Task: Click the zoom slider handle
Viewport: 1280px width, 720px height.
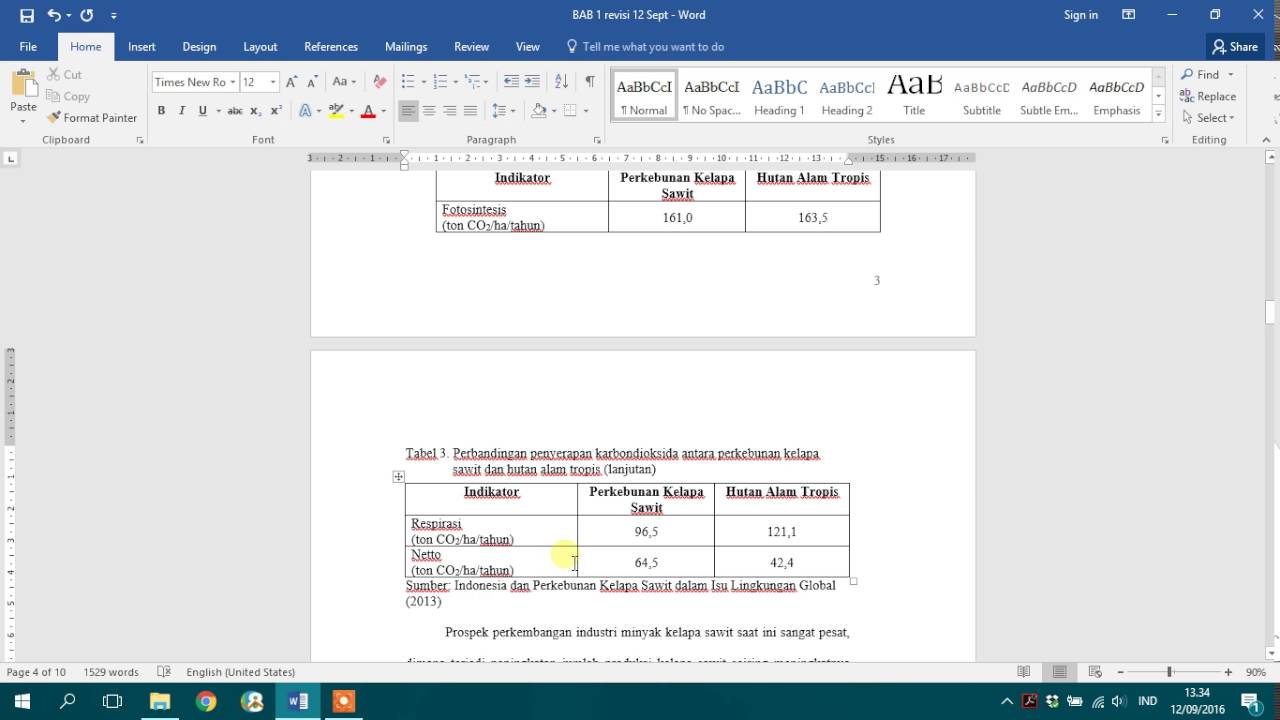Action: (1169, 672)
